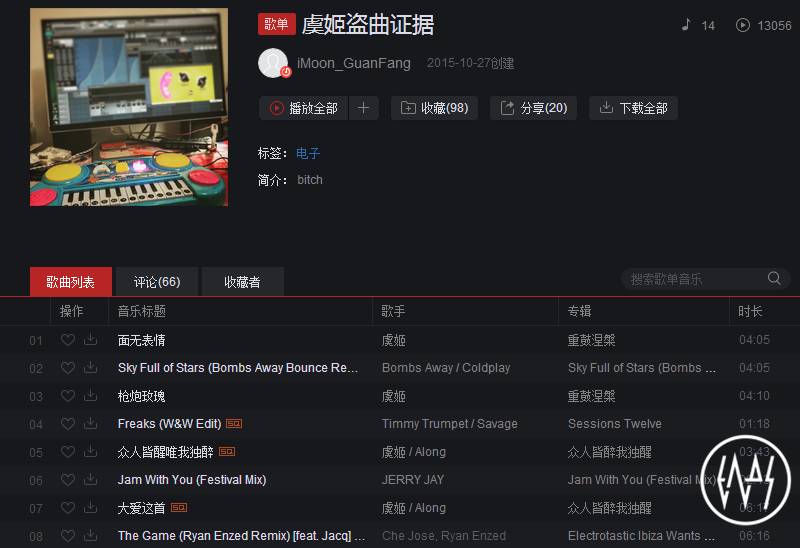Viewport: 800px width, 548px height.
Task: Toggle heart for Sky Full of Stars
Action: tap(67, 368)
